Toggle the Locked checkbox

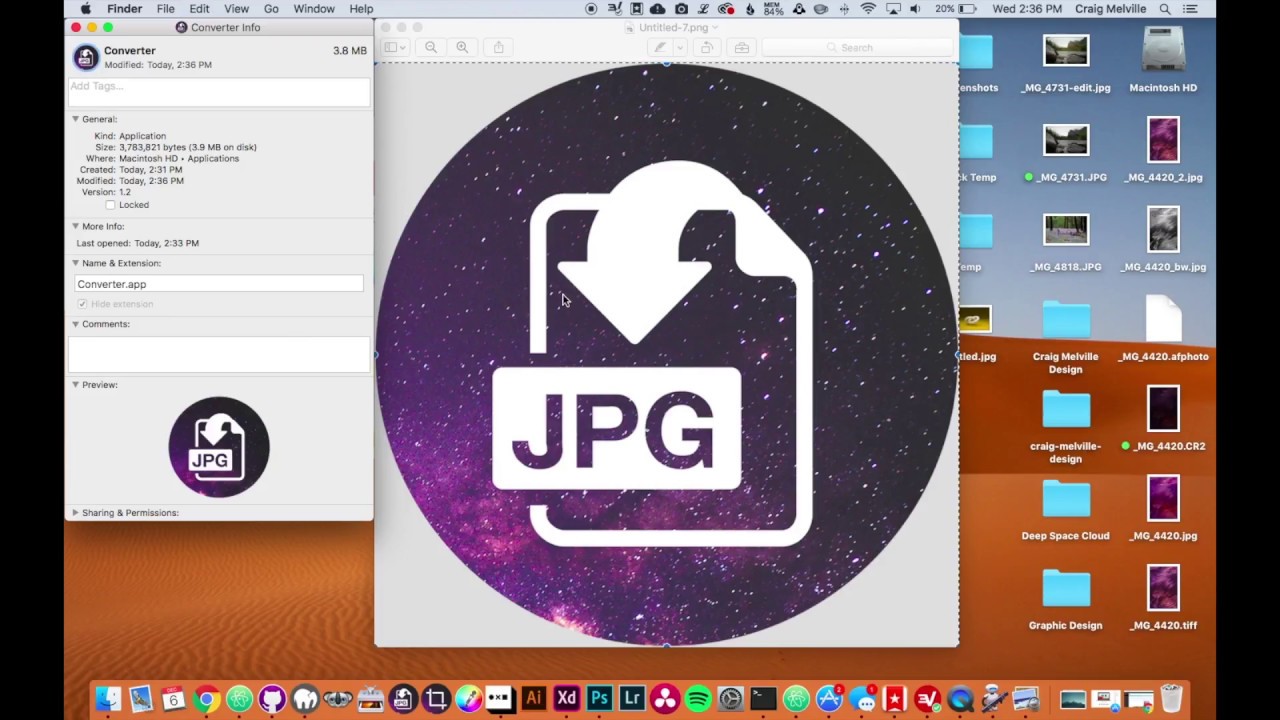tap(110, 205)
